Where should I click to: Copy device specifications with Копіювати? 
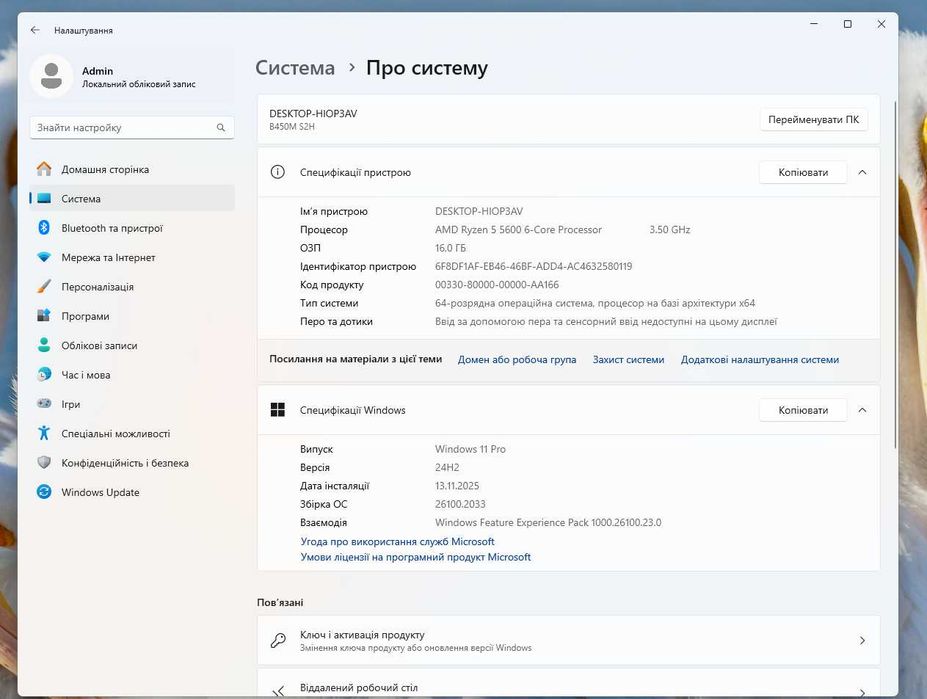point(803,172)
